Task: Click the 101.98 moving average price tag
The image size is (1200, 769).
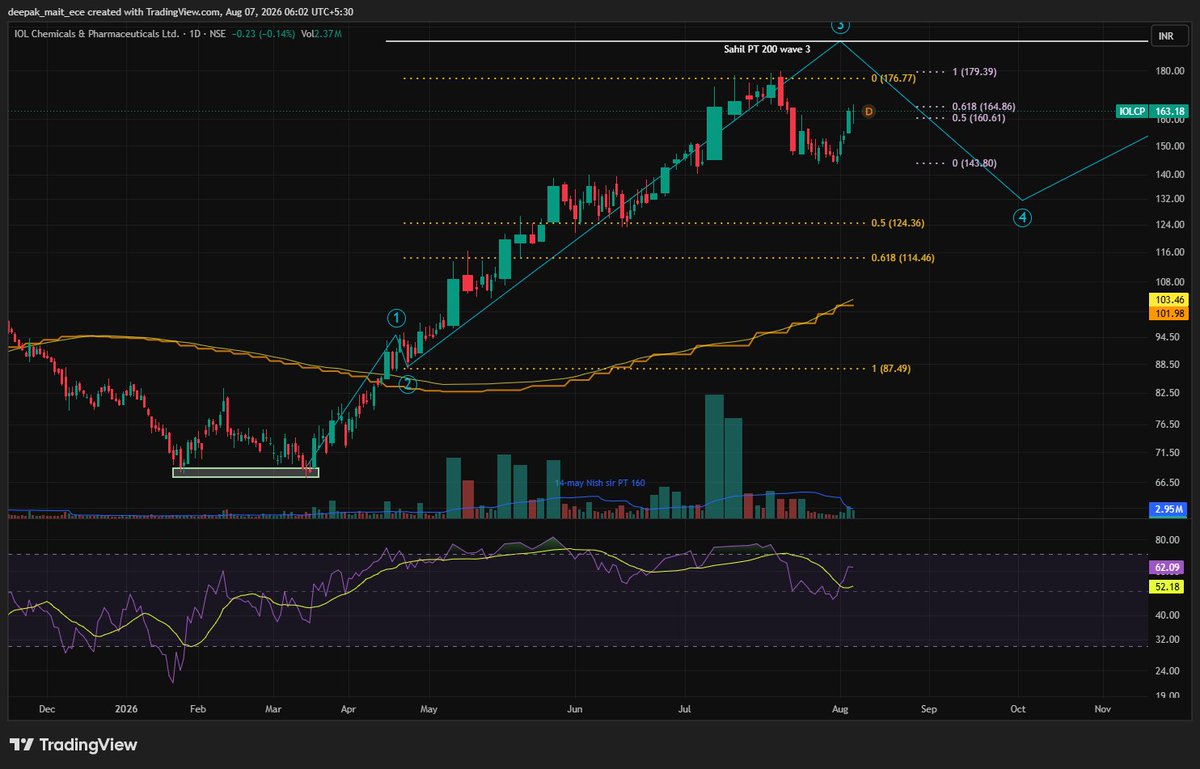Action: point(1168,313)
